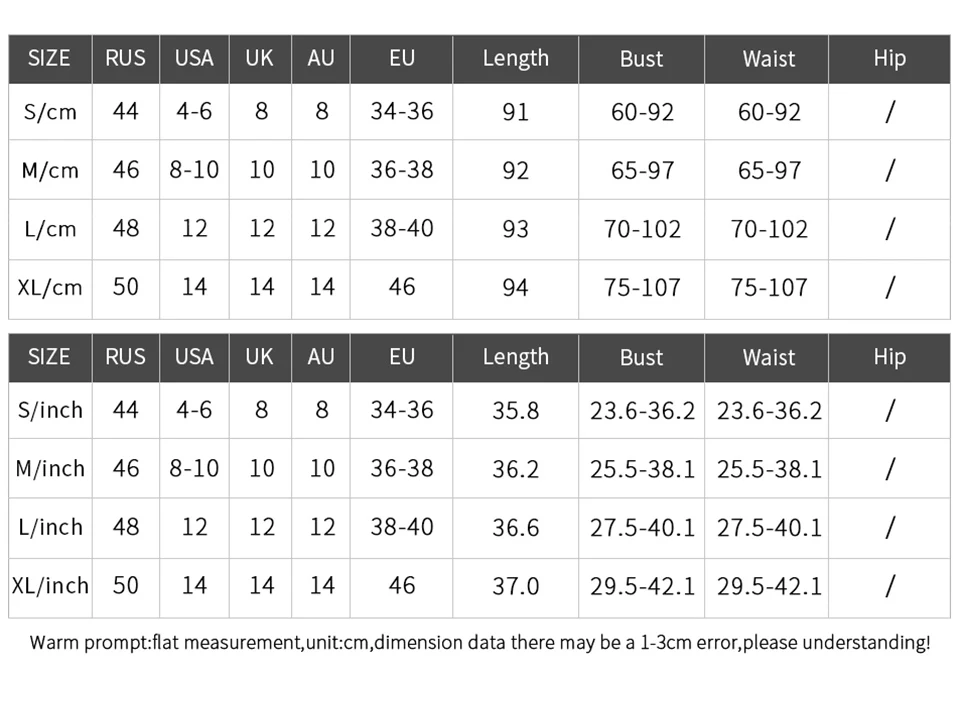
Task: Click the L/inch row label
Action: [50, 527]
